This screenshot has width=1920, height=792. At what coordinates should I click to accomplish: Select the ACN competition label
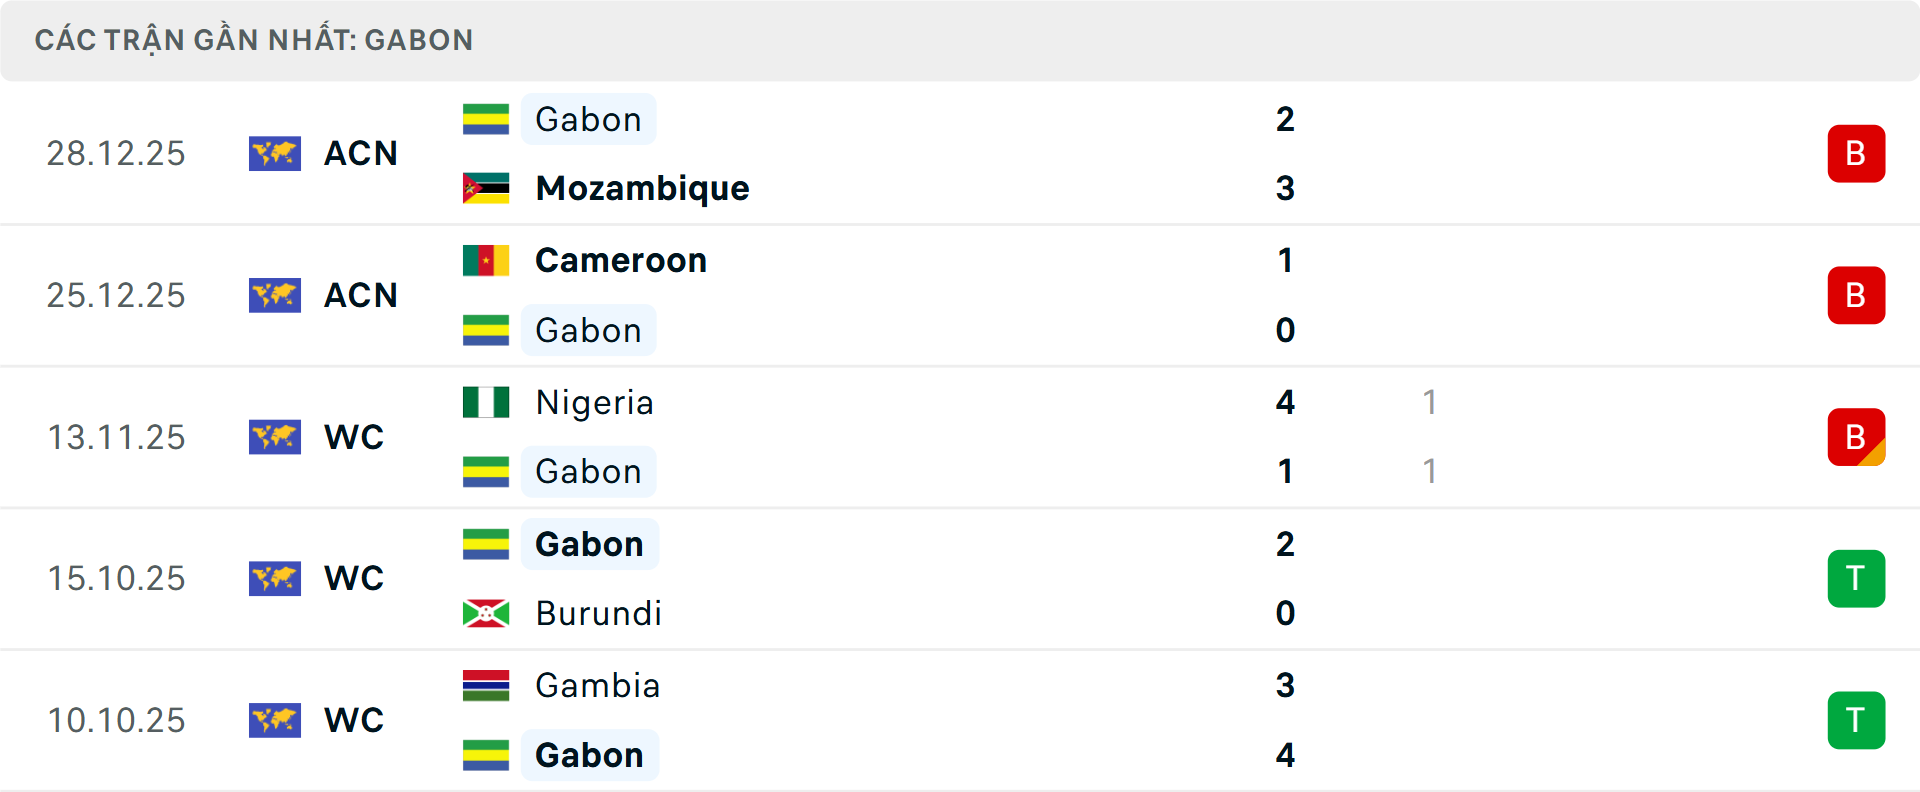point(360,154)
